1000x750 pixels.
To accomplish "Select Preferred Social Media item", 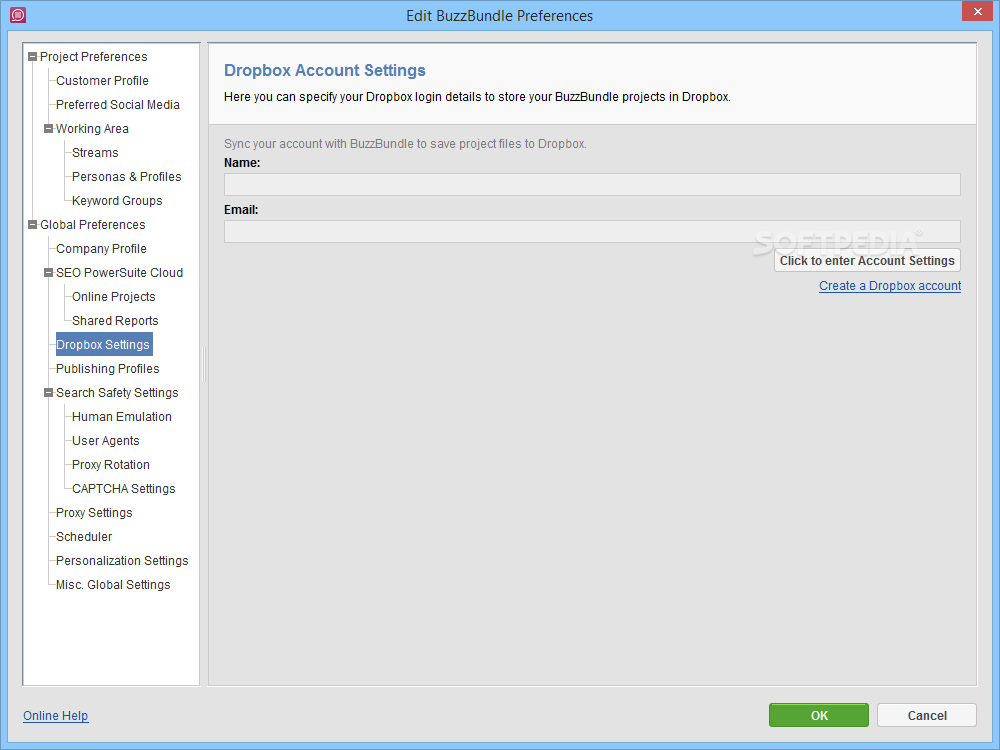I will click(x=117, y=105).
